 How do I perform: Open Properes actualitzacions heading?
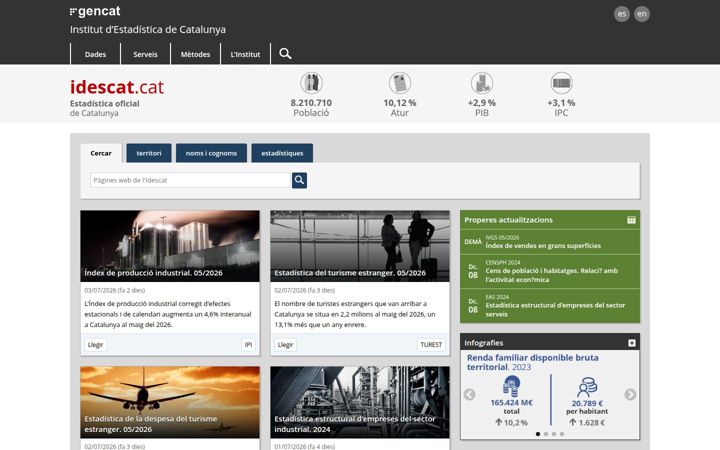[x=508, y=220]
